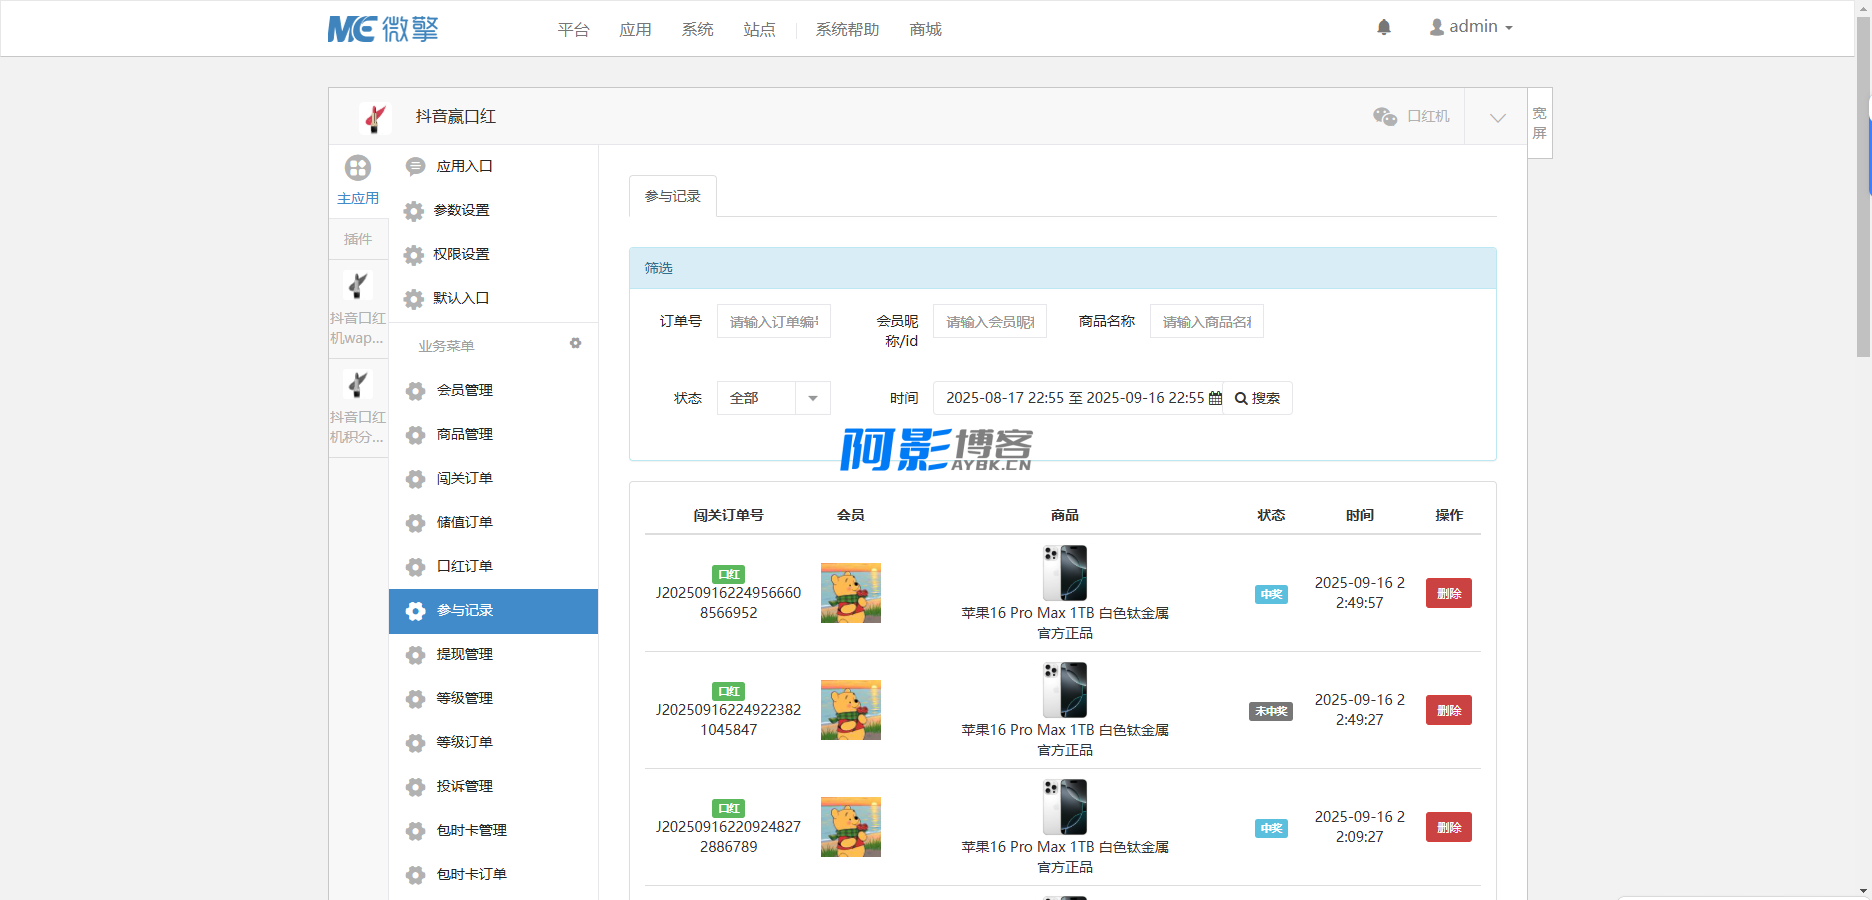Click the ME 微擎 logo
The height and width of the screenshot is (900, 1872).
point(383,29)
